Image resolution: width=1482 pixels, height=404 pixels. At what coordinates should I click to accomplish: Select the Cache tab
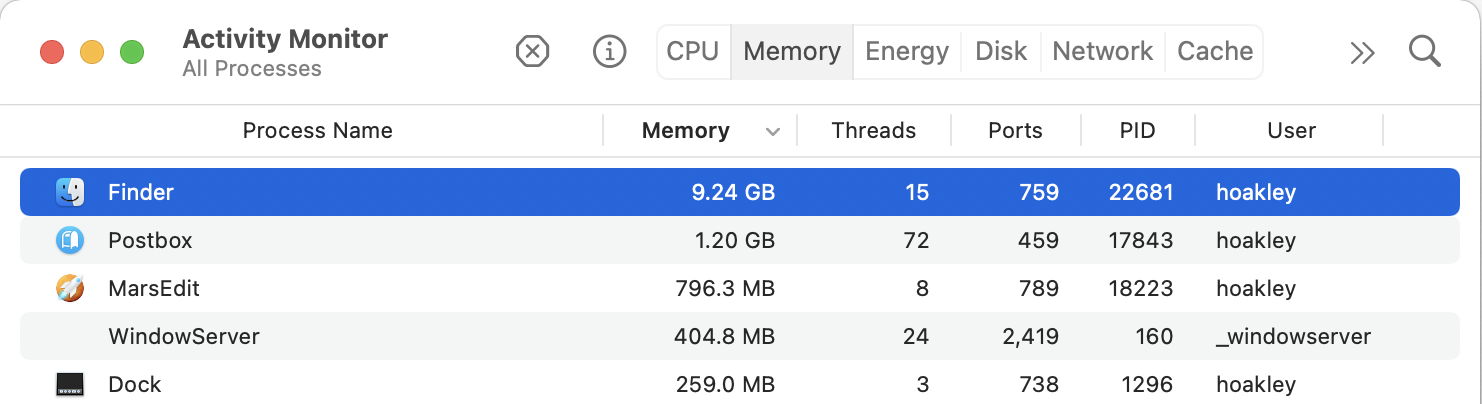(x=1215, y=51)
